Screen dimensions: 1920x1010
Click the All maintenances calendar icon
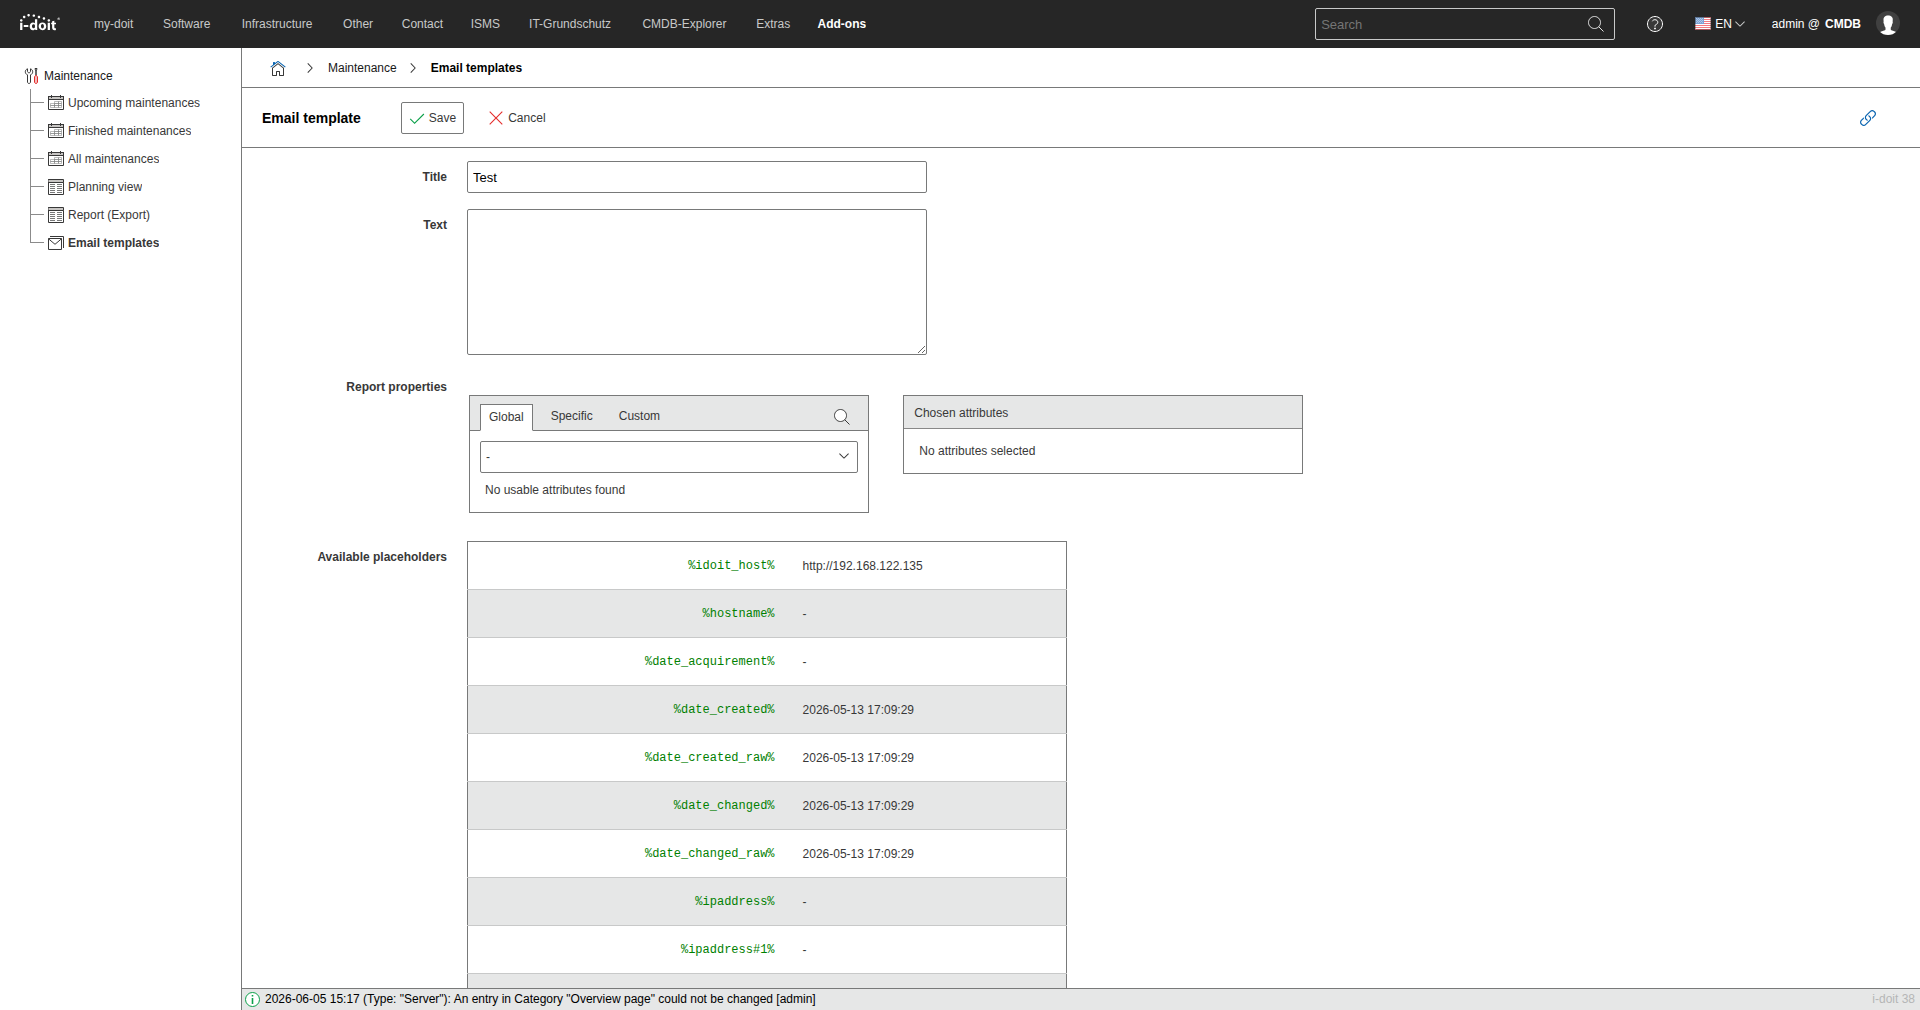56,159
